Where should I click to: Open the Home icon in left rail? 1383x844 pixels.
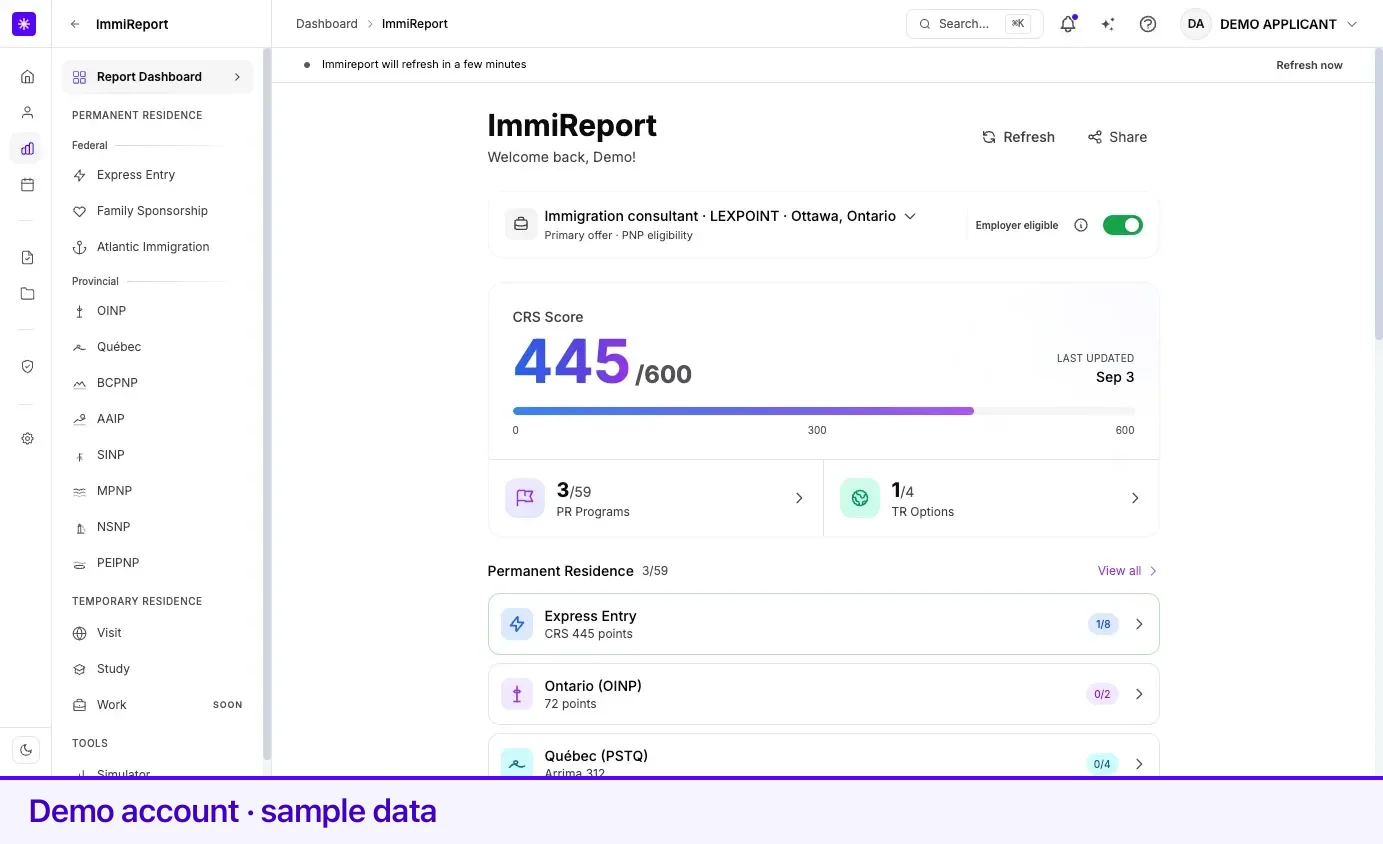point(27,77)
